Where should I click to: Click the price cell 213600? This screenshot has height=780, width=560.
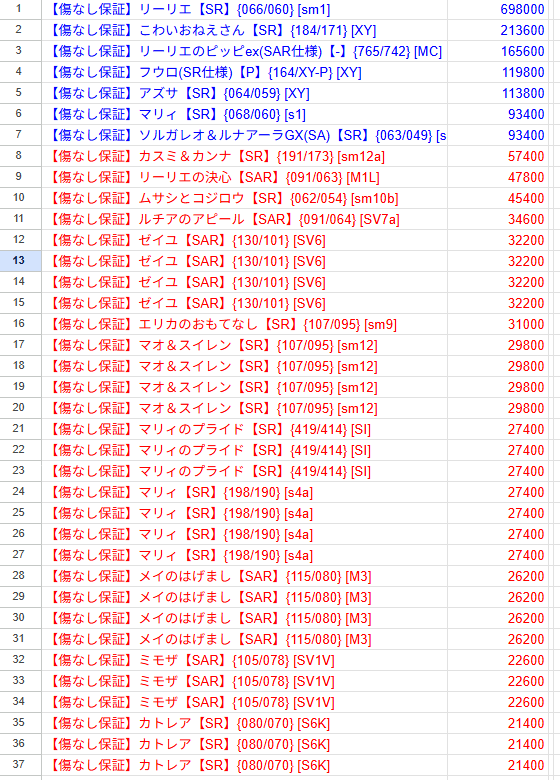tap(497, 30)
